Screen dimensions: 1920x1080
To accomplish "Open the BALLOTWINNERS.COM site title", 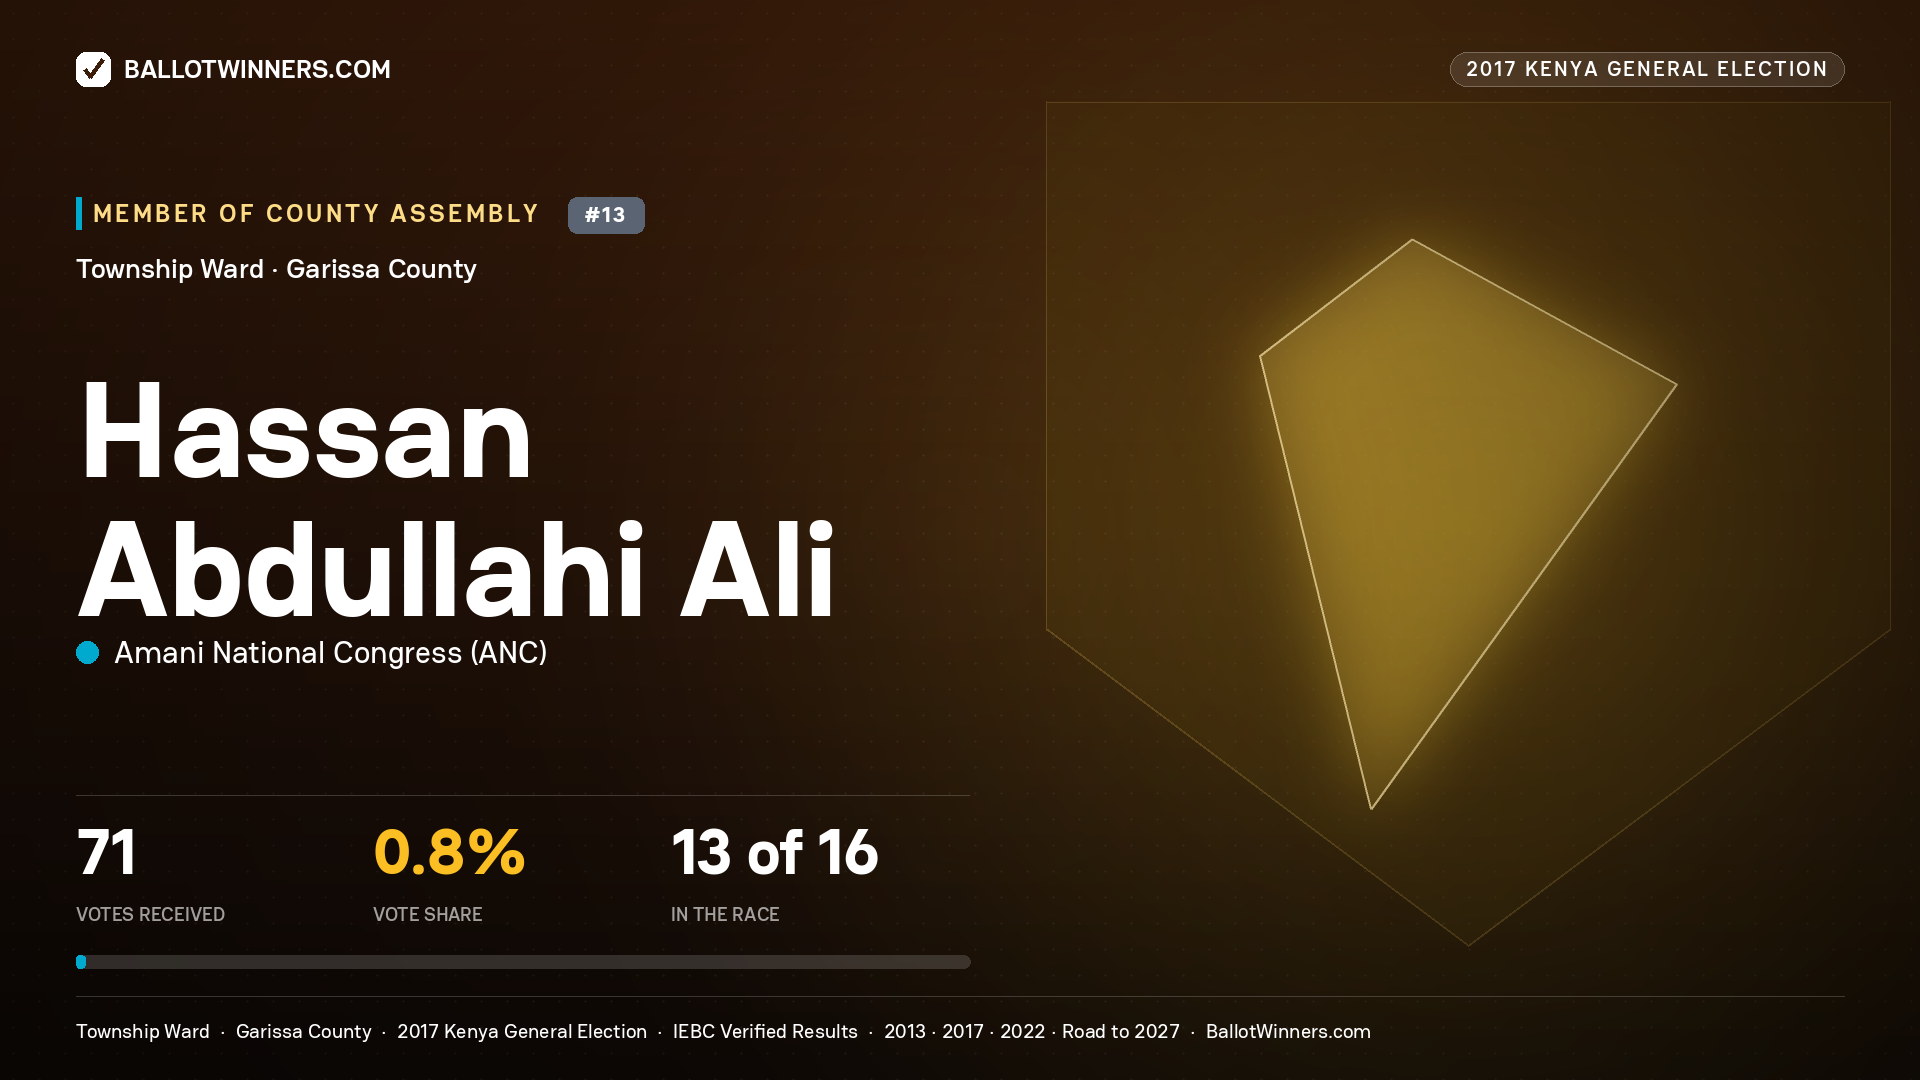I will [257, 69].
